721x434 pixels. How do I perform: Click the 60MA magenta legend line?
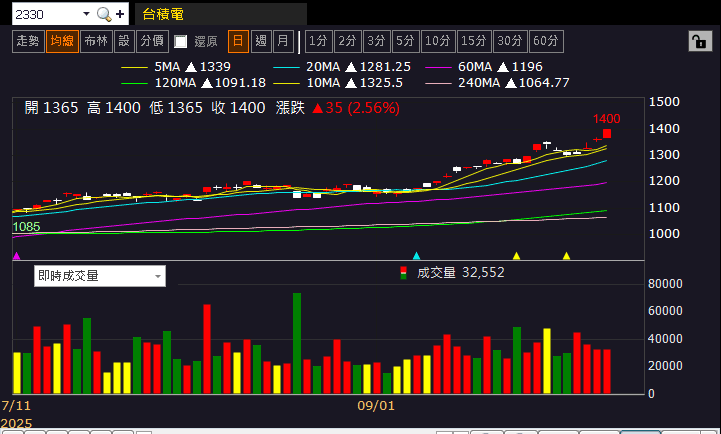[x=438, y=68]
